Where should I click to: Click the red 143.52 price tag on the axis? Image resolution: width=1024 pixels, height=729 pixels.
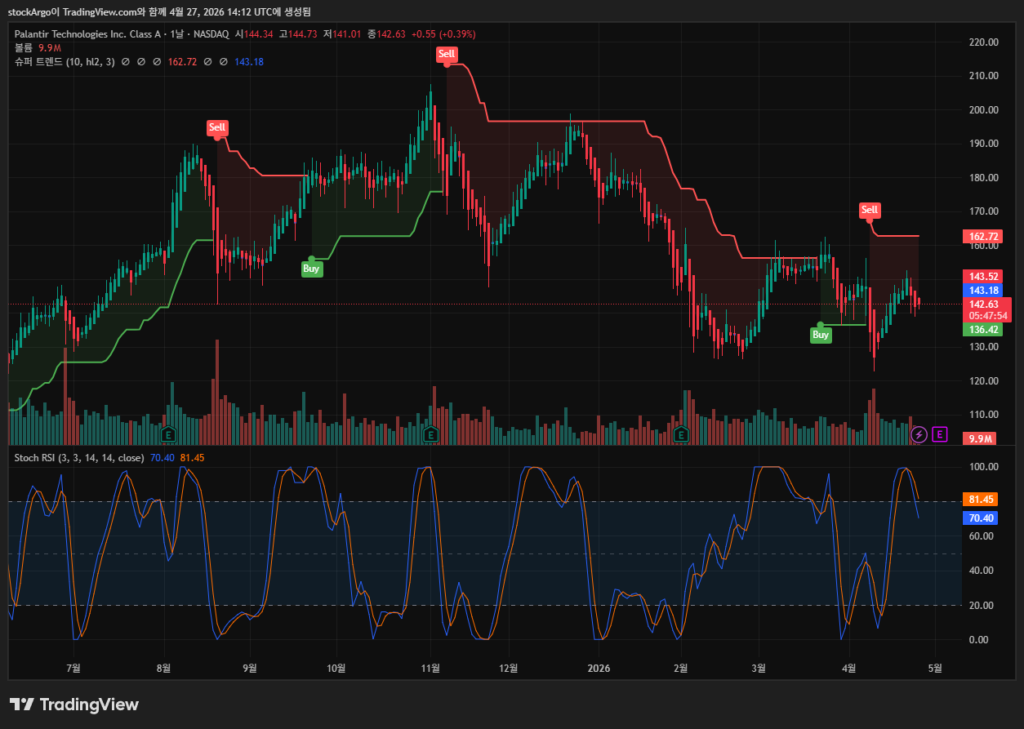click(x=983, y=276)
